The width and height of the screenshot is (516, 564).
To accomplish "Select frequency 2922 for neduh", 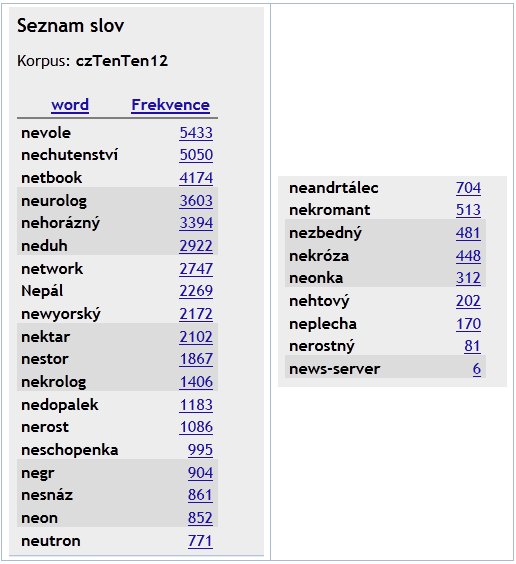I will (x=196, y=246).
